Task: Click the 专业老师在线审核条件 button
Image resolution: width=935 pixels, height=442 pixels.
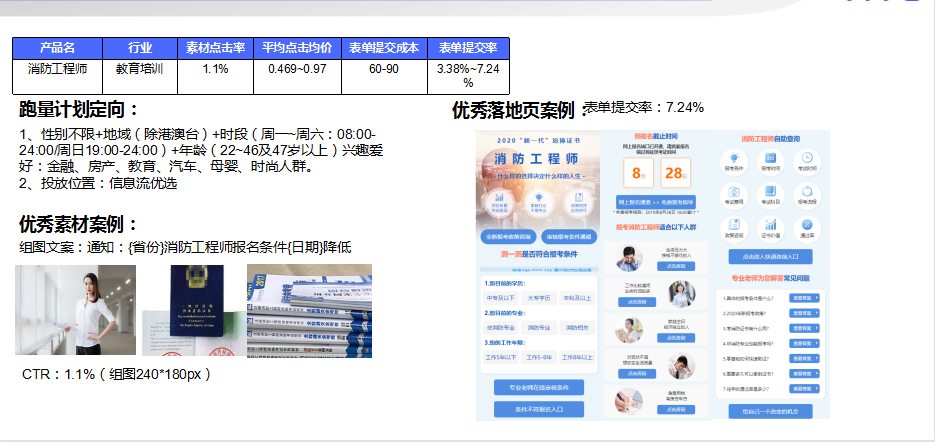Action: click(x=538, y=388)
